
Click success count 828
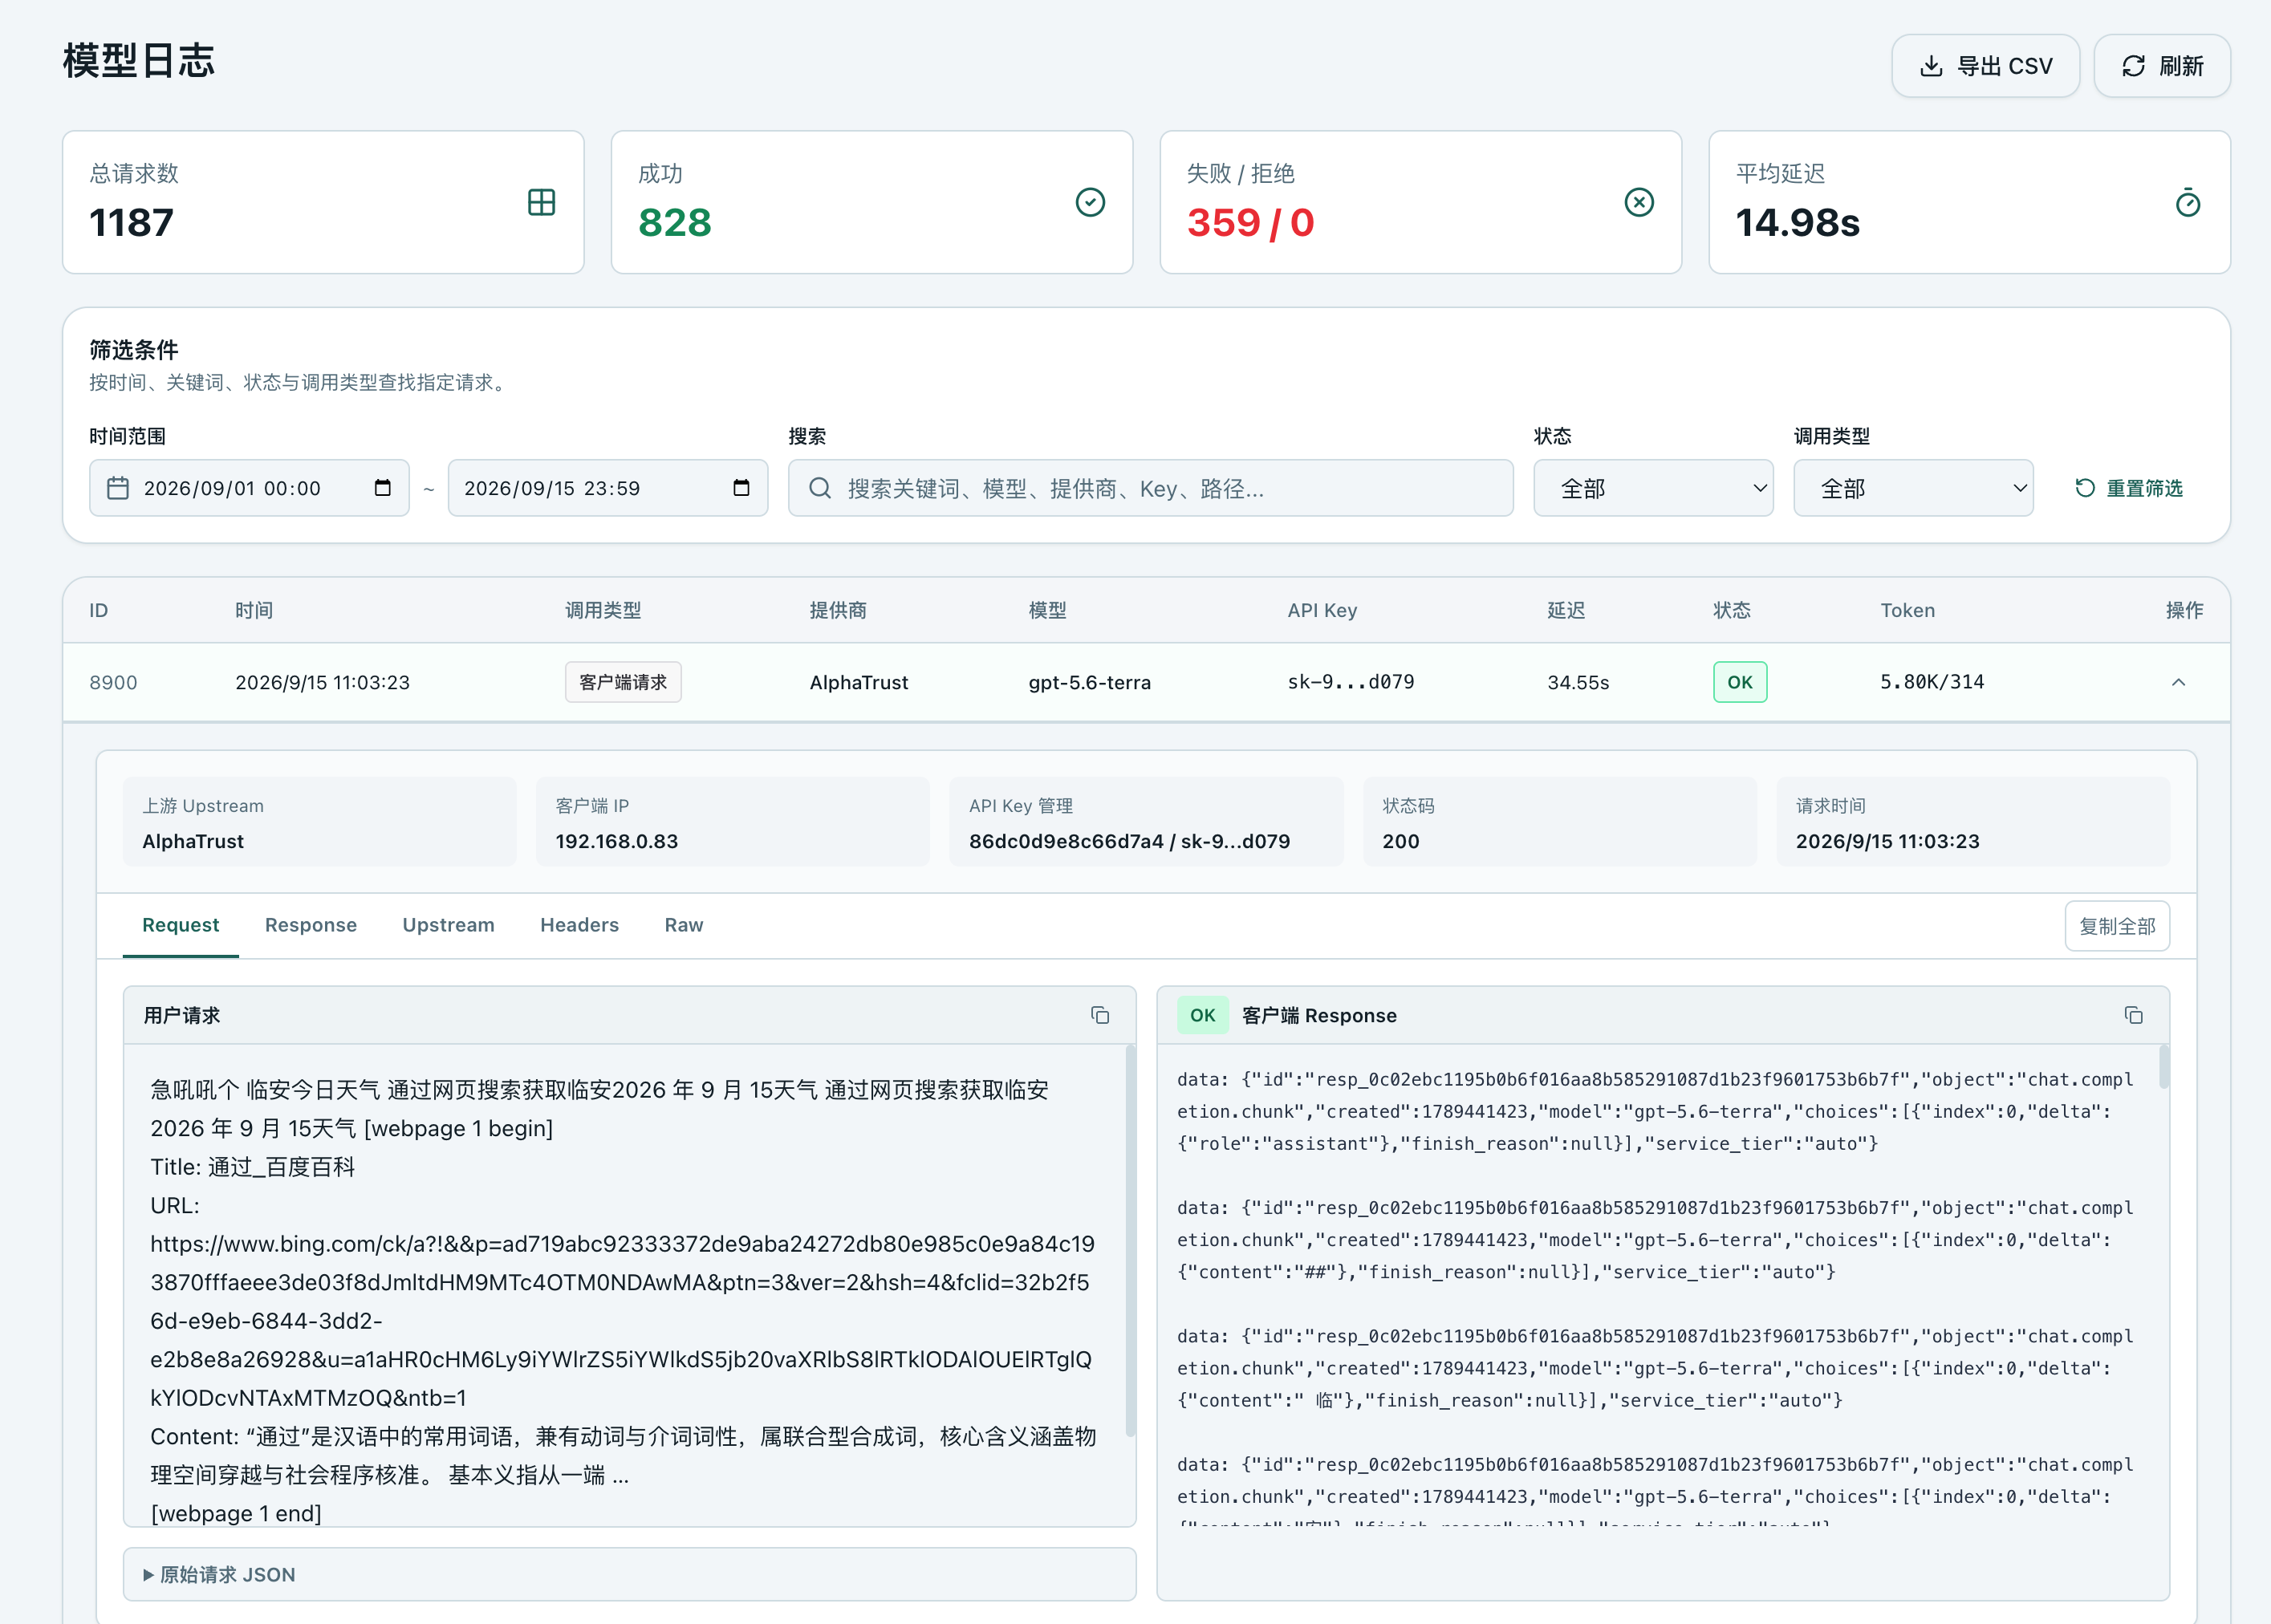click(675, 222)
